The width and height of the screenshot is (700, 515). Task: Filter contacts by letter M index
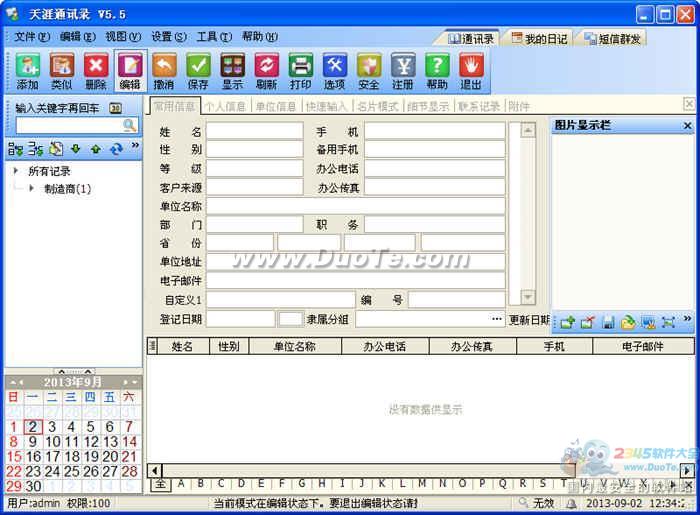(422, 483)
